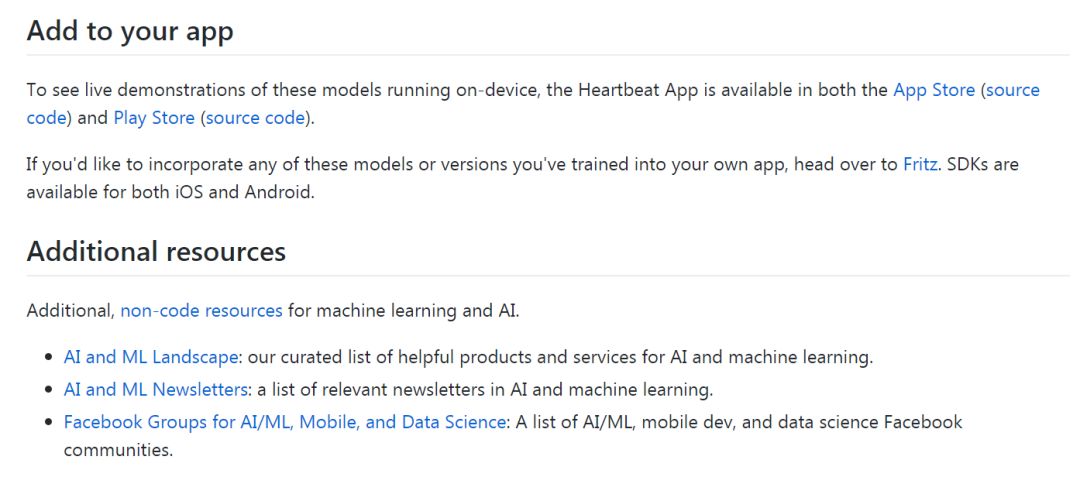
Task: Click the Add to your app heading
Action: tap(130, 31)
